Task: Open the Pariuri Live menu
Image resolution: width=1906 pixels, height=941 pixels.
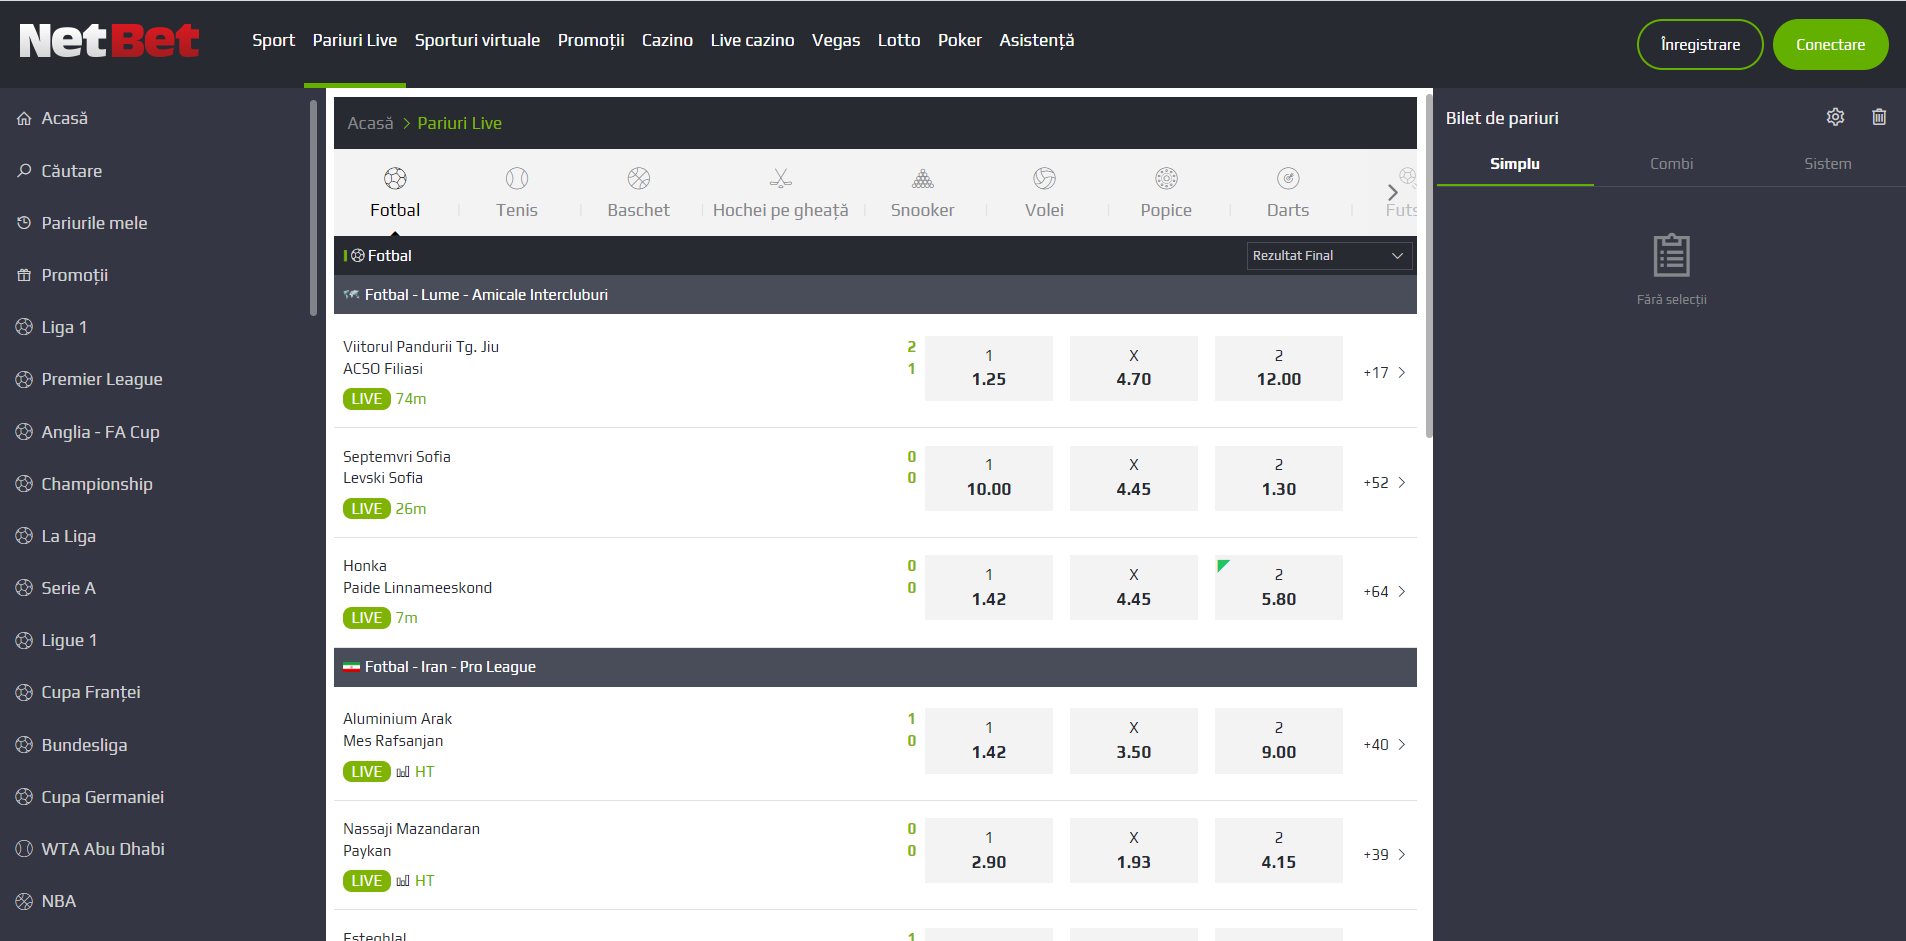Action: (355, 40)
